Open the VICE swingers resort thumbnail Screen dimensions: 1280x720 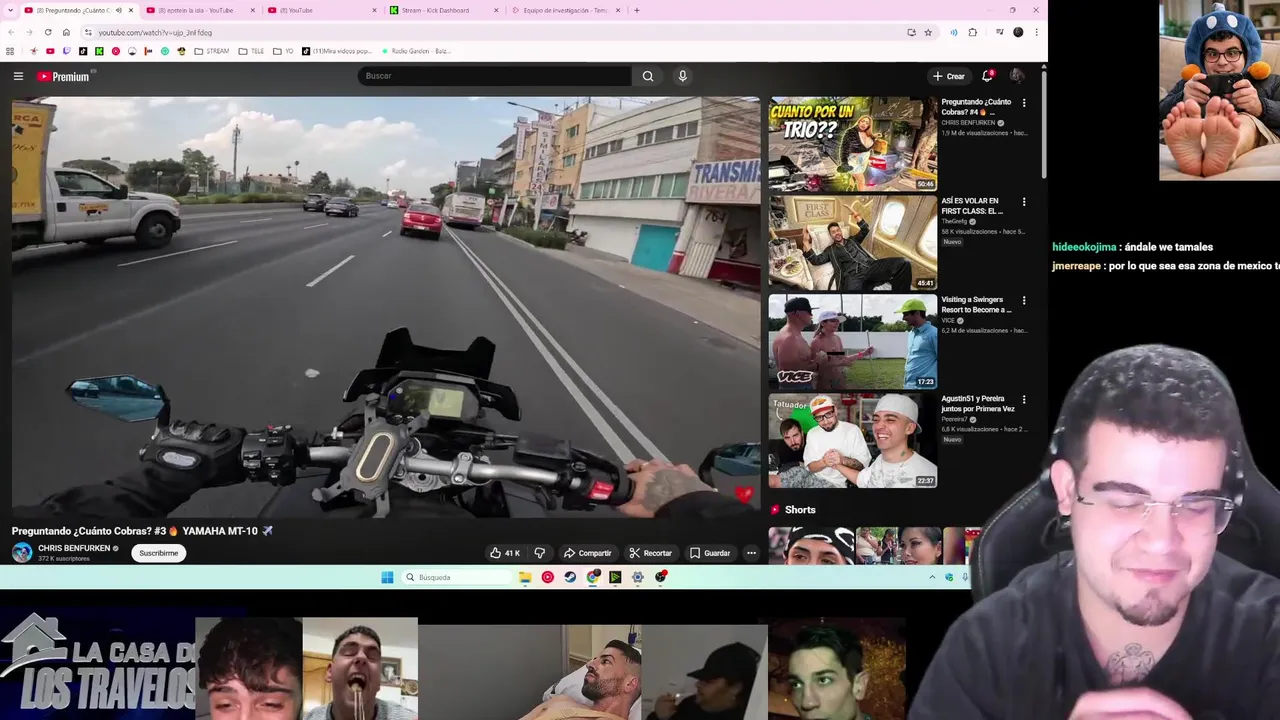point(852,341)
